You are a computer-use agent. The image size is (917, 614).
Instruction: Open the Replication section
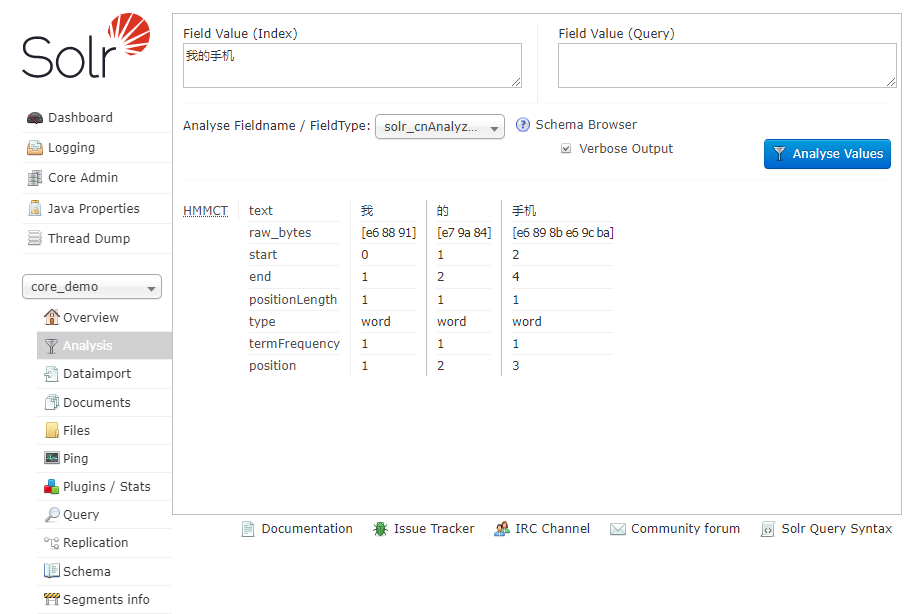coord(95,543)
